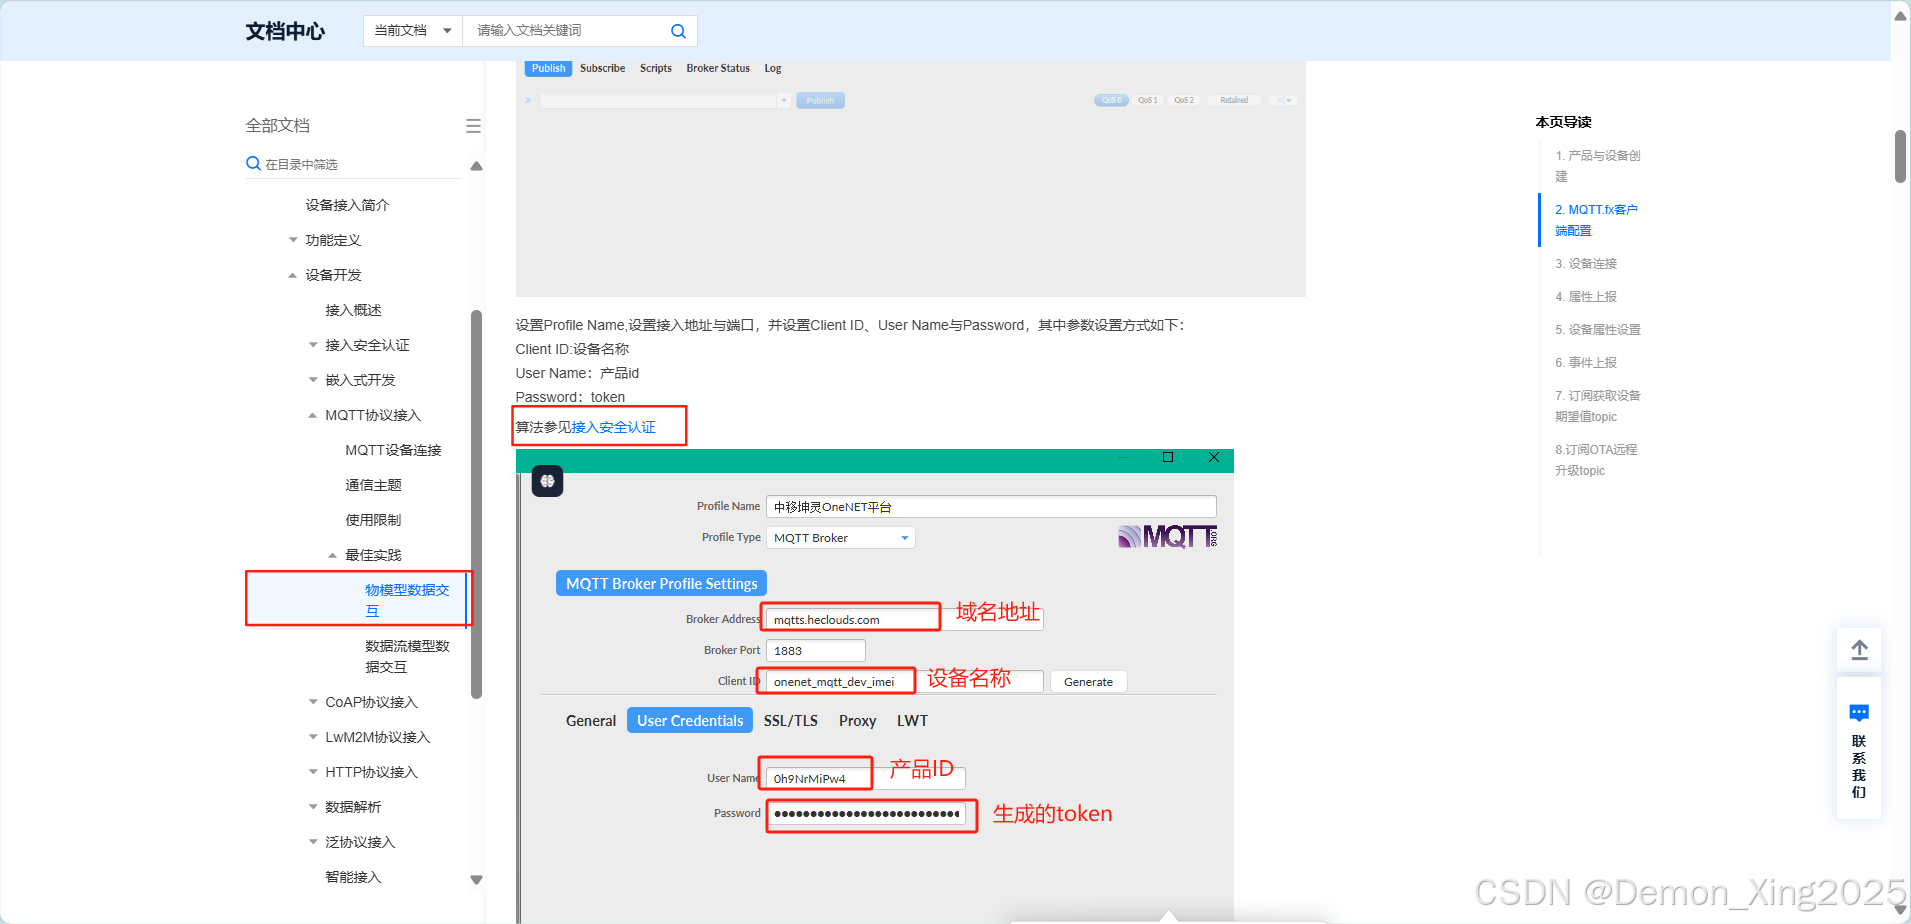Collapse the 最佳实践 tree node
1911x924 pixels.
pos(333,555)
